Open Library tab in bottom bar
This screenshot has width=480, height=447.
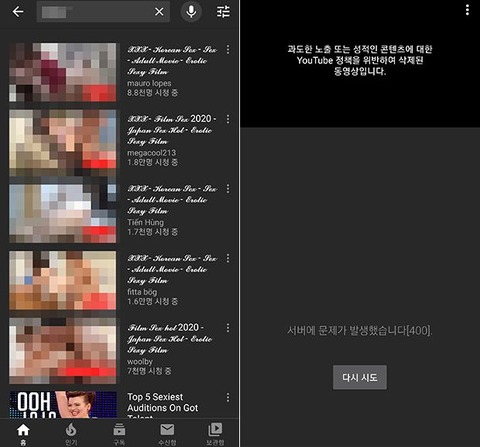(x=215, y=434)
